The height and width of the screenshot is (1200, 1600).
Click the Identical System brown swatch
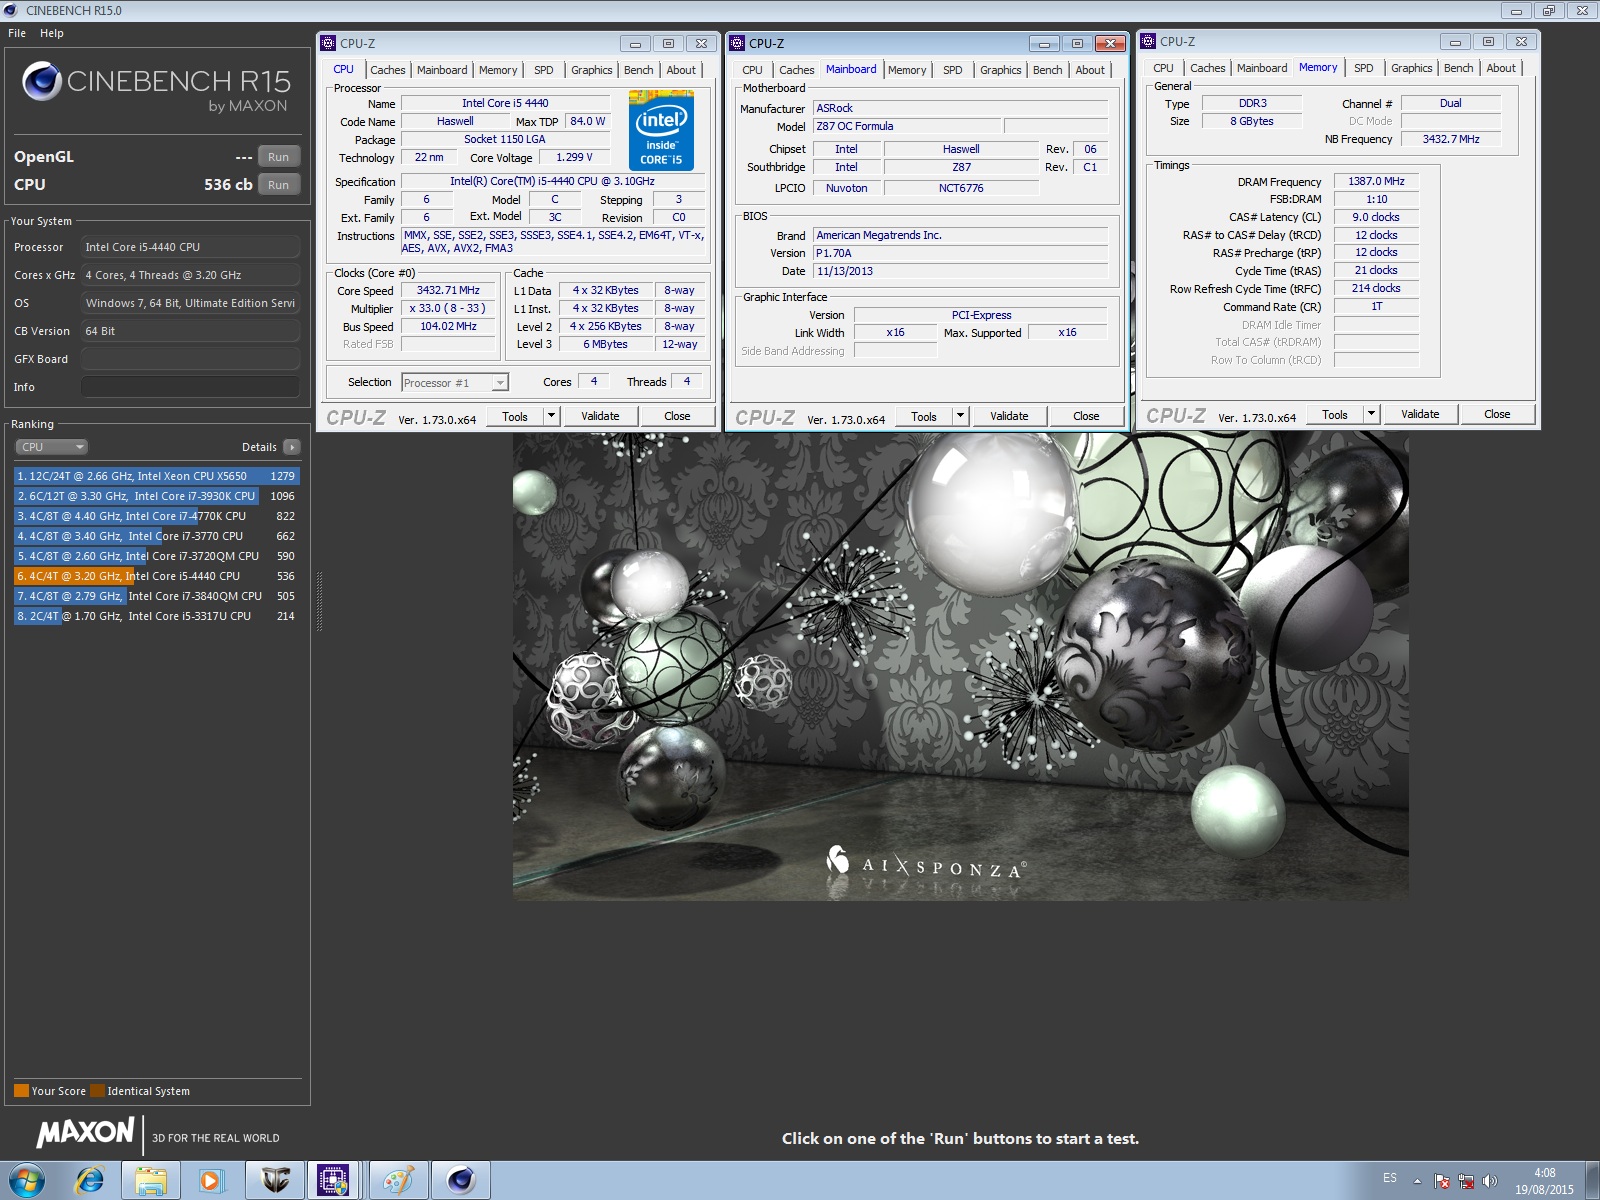coord(97,1091)
